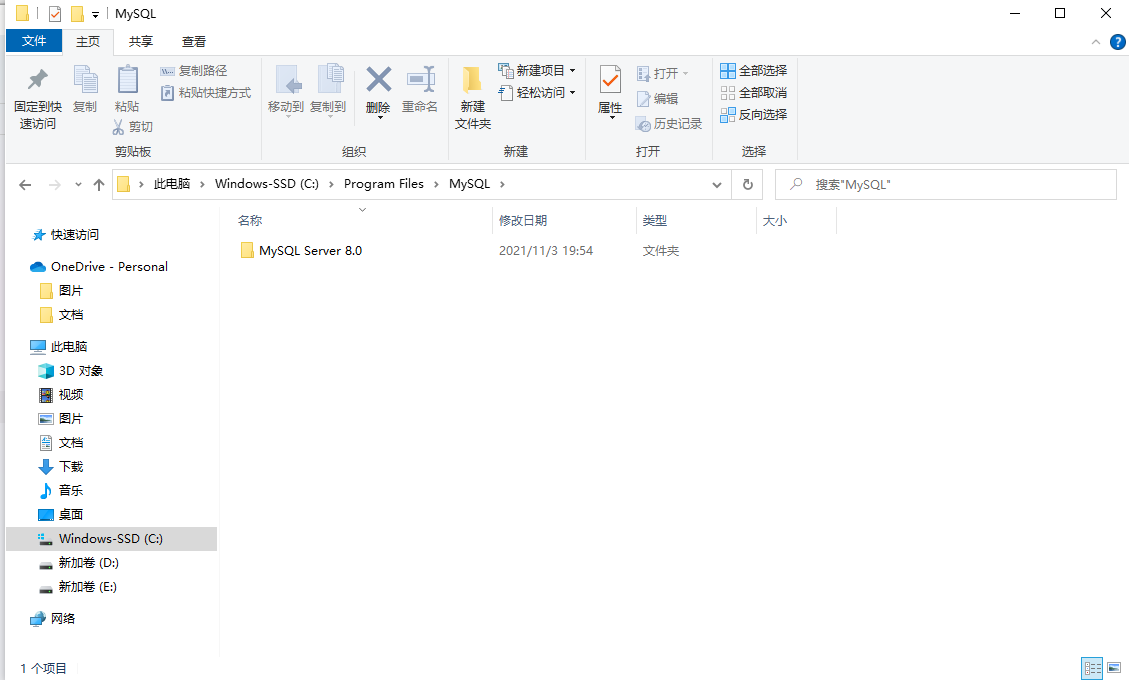Switch to the Share (共享) tab

click(x=141, y=42)
